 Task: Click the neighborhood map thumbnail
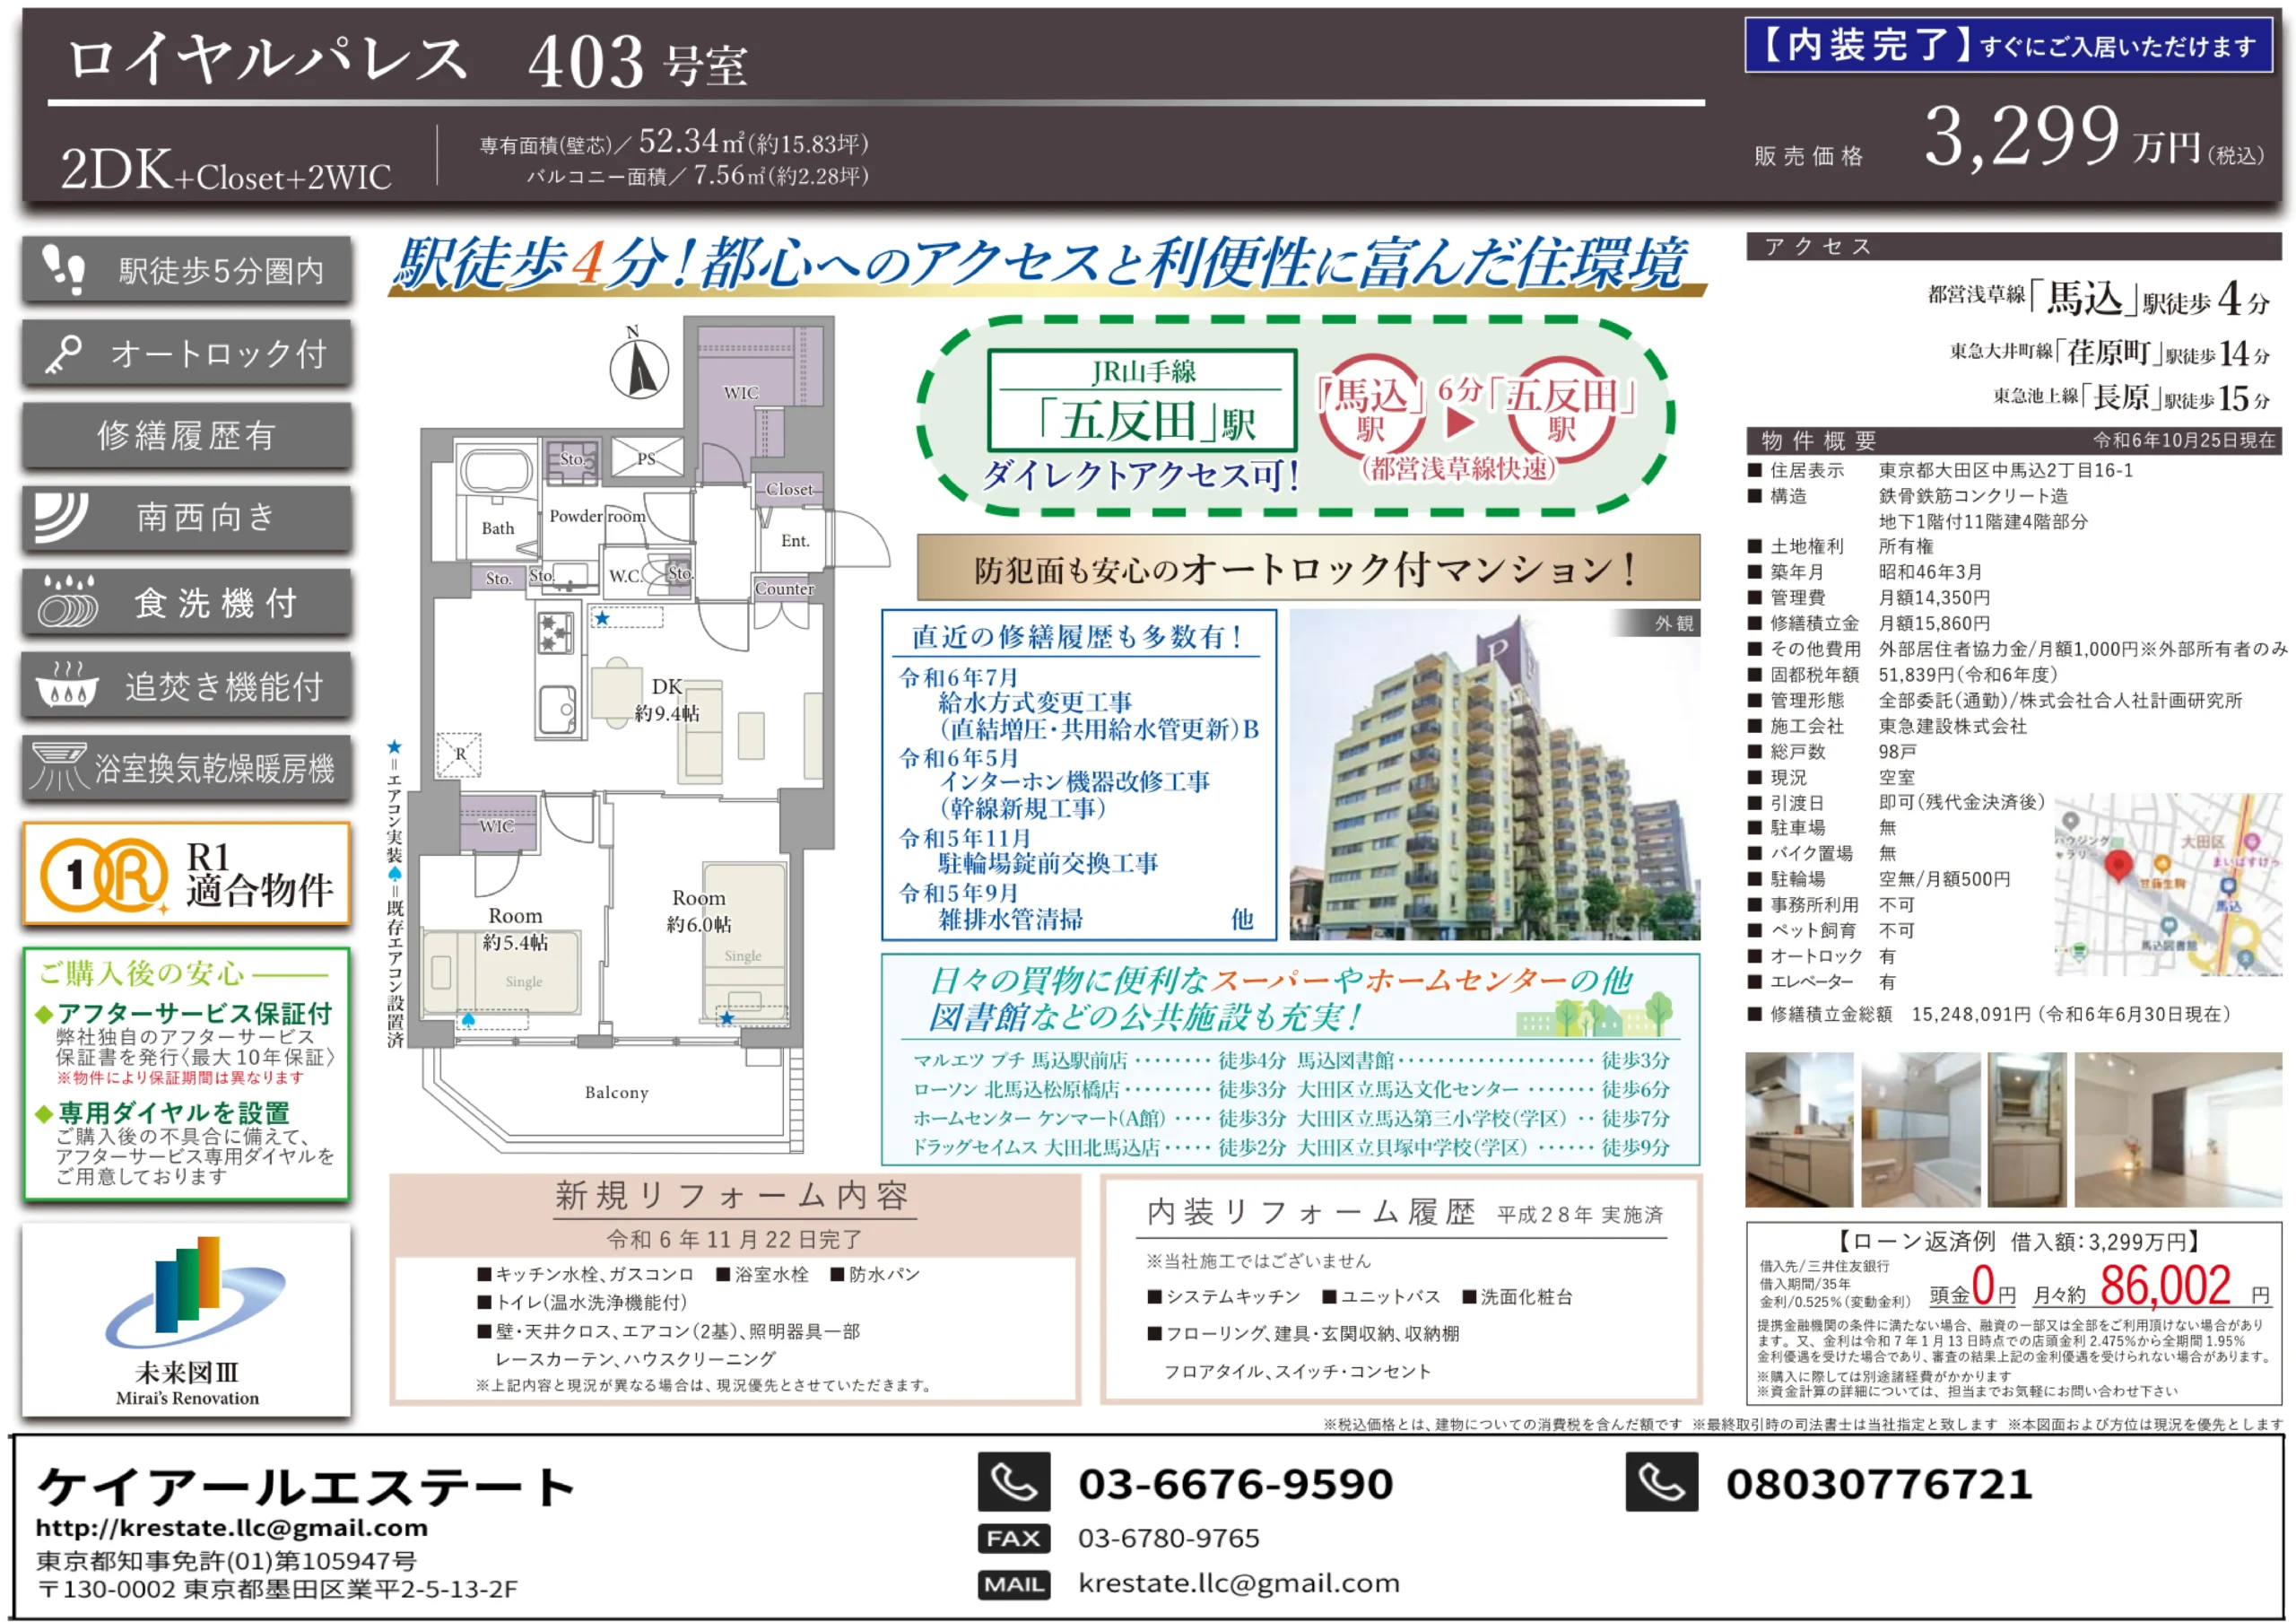(x=2168, y=884)
